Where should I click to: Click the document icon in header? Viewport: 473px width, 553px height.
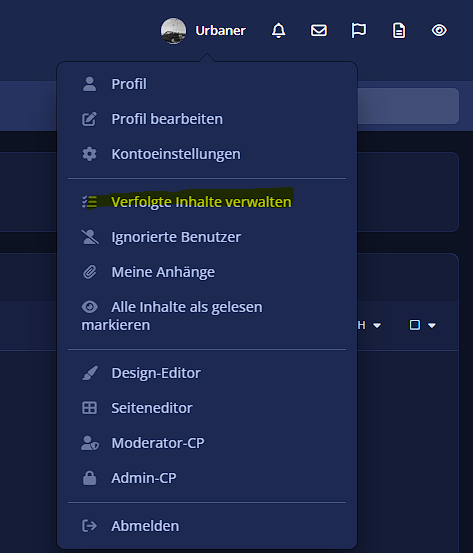[x=399, y=30]
